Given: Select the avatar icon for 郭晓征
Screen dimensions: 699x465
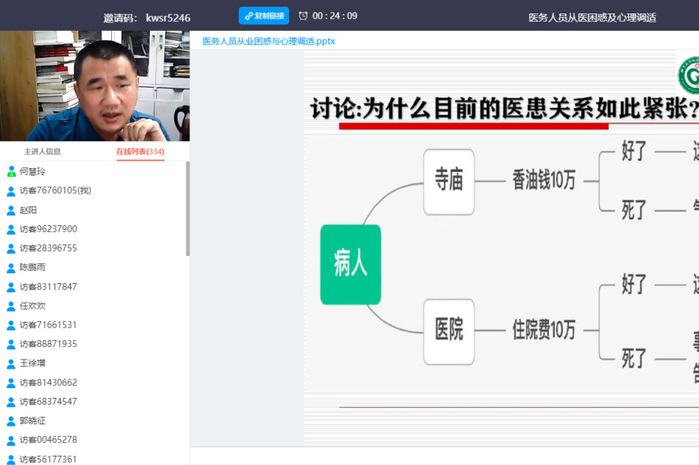Looking at the screenshot, I should [x=11, y=421].
